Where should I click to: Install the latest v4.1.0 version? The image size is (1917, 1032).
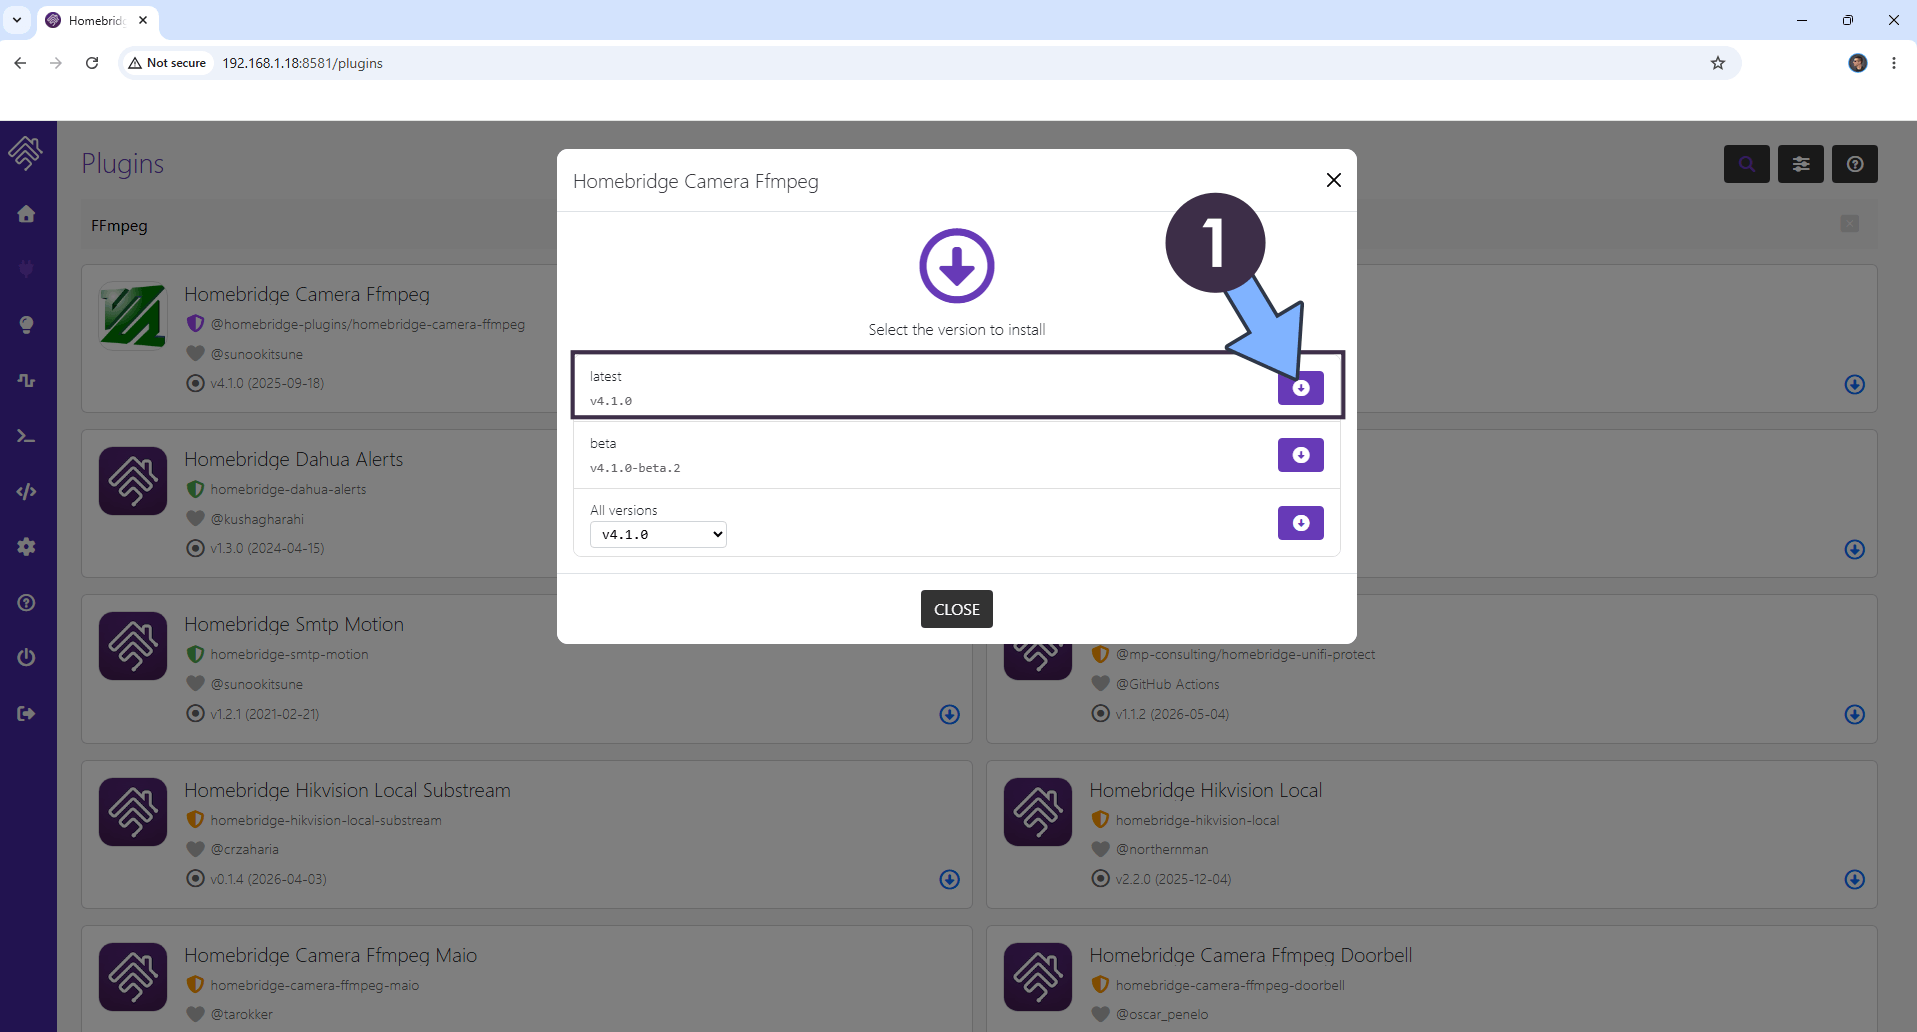point(1300,388)
